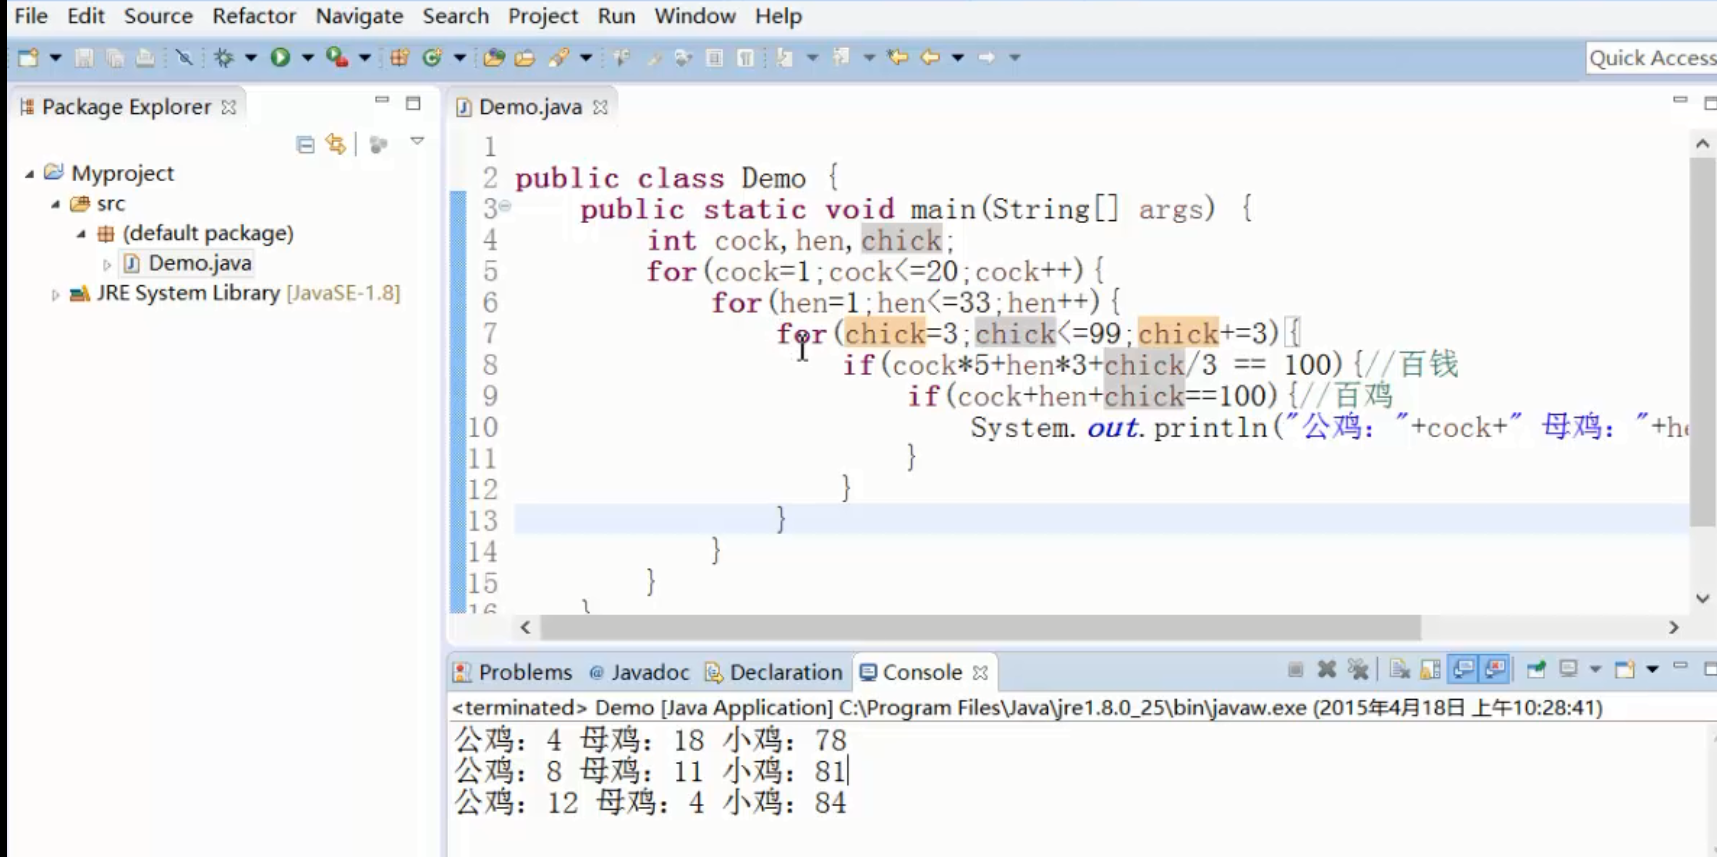Click the Debug bug icon
Image resolution: width=1717 pixels, height=857 pixels.
[224, 58]
